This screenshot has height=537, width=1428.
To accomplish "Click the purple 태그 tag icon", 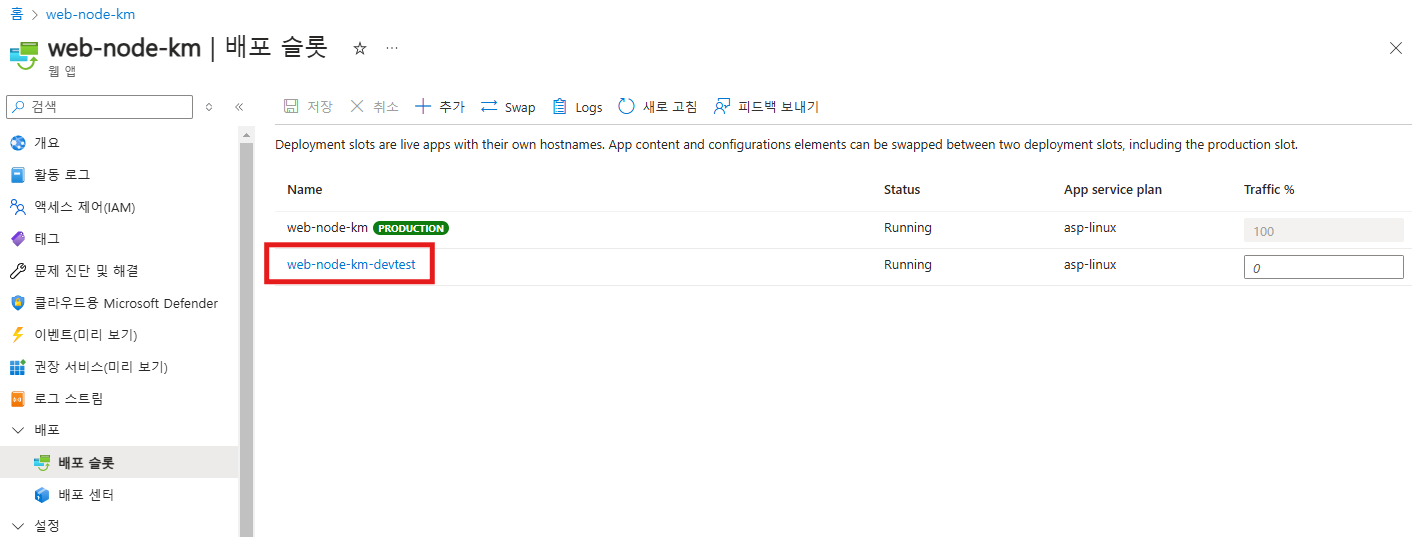I will tap(17, 239).
